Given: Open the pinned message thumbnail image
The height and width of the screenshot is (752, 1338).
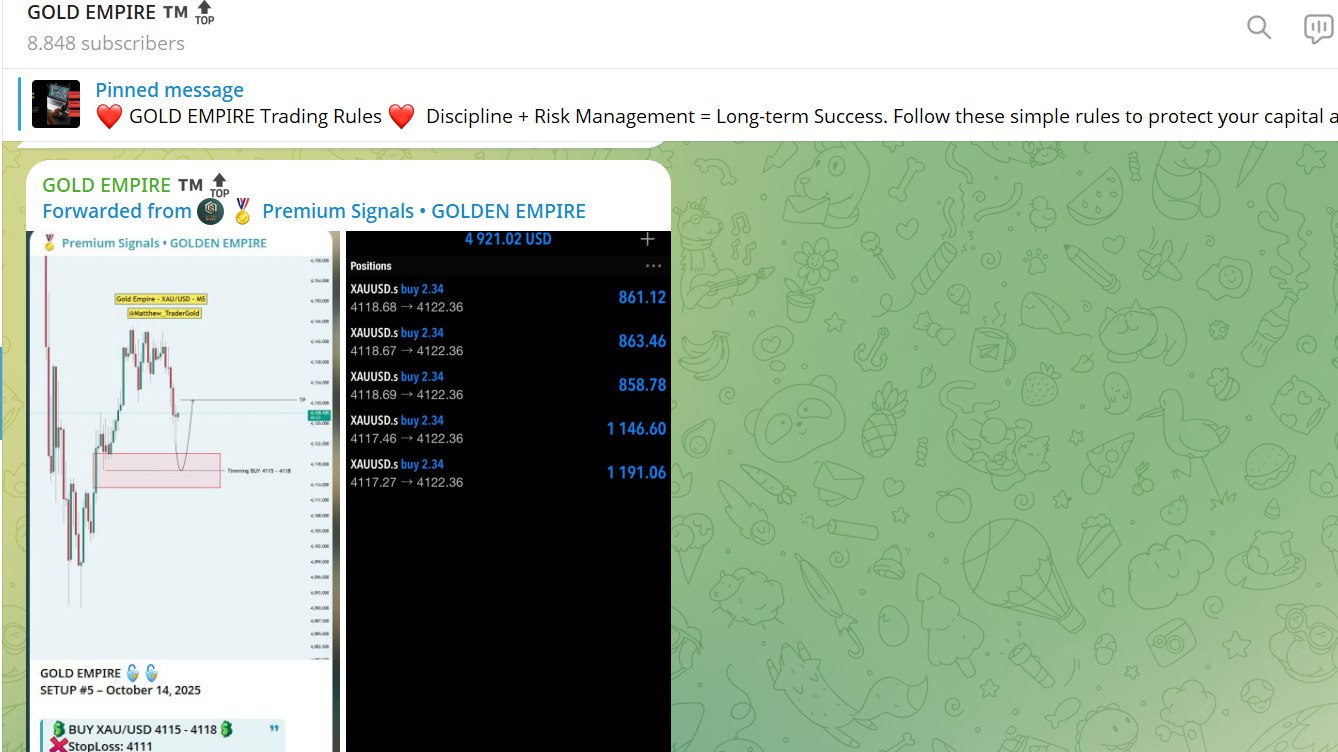Looking at the screenshot, I should tap(56, 104).
